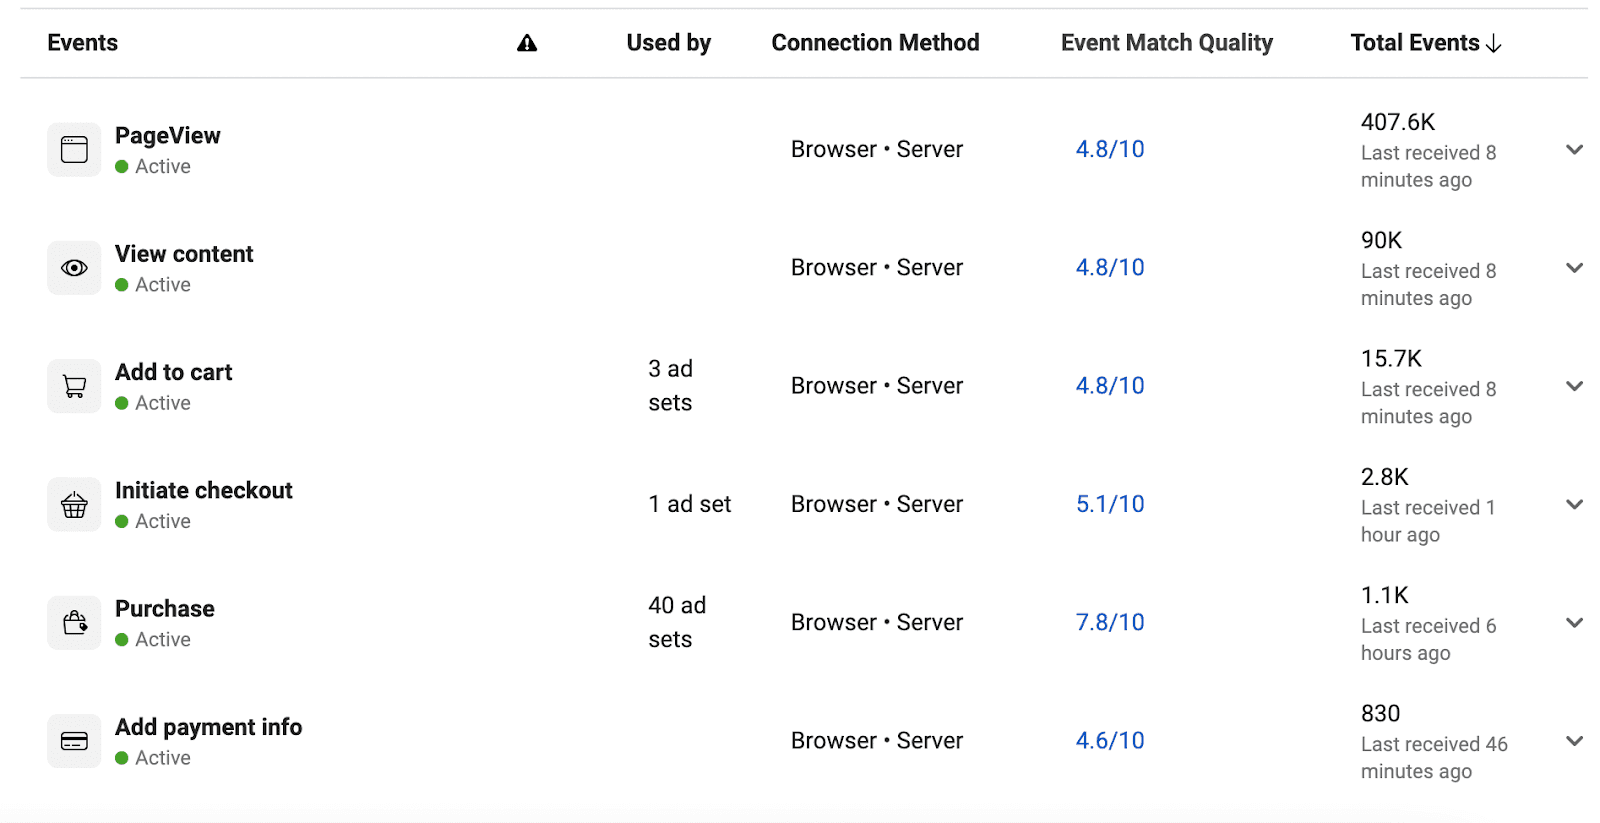The height and width of the screenshot is (823, 1600).
Task: Click '1 ad set' in Initiate checkout row
Action: [x=690, y=504]
